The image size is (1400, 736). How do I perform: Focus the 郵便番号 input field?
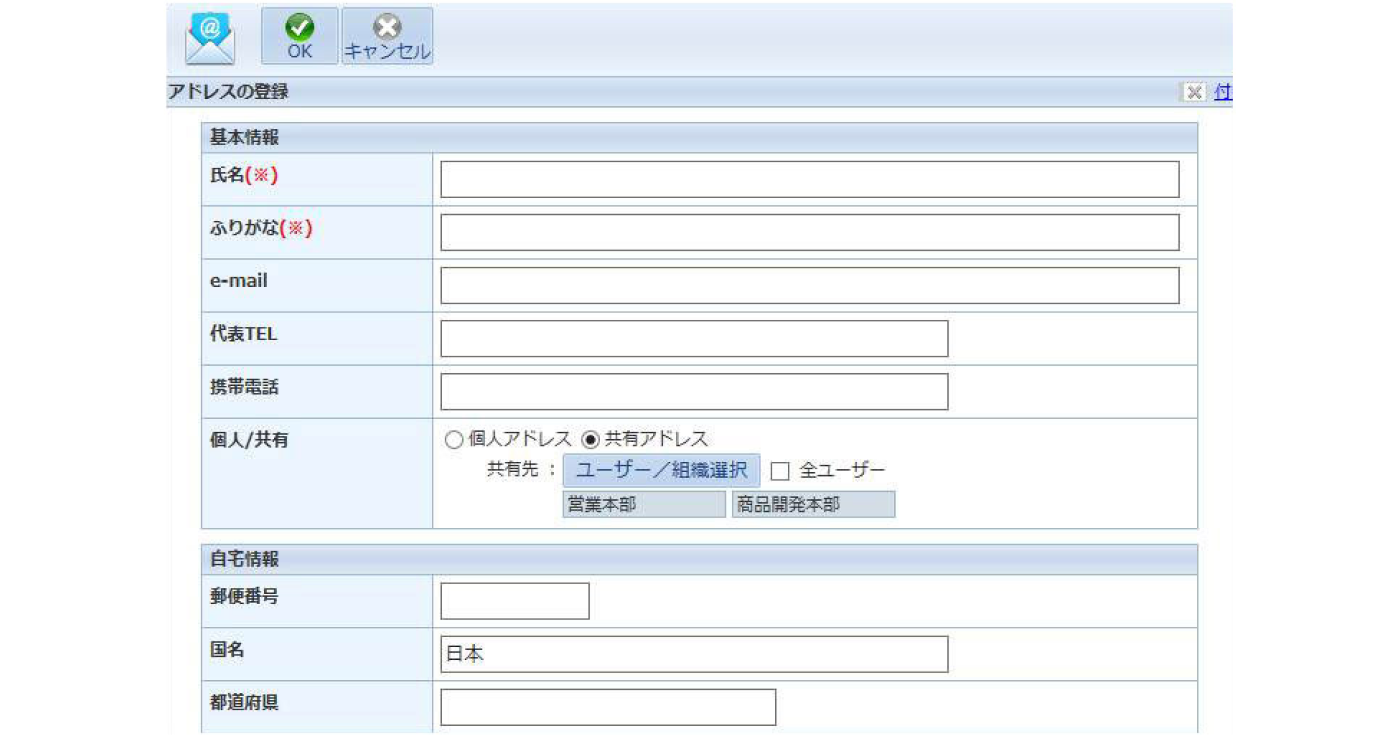point(515,602)
